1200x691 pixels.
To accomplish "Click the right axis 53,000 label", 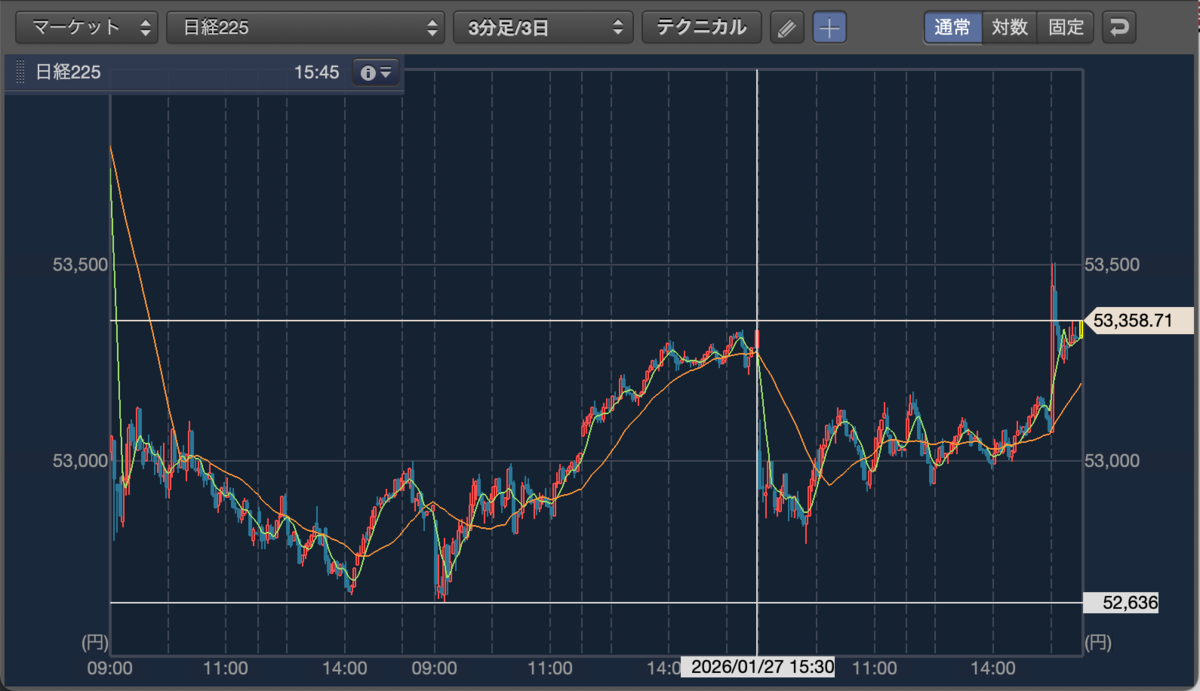I will click(x=1112, y=461).
